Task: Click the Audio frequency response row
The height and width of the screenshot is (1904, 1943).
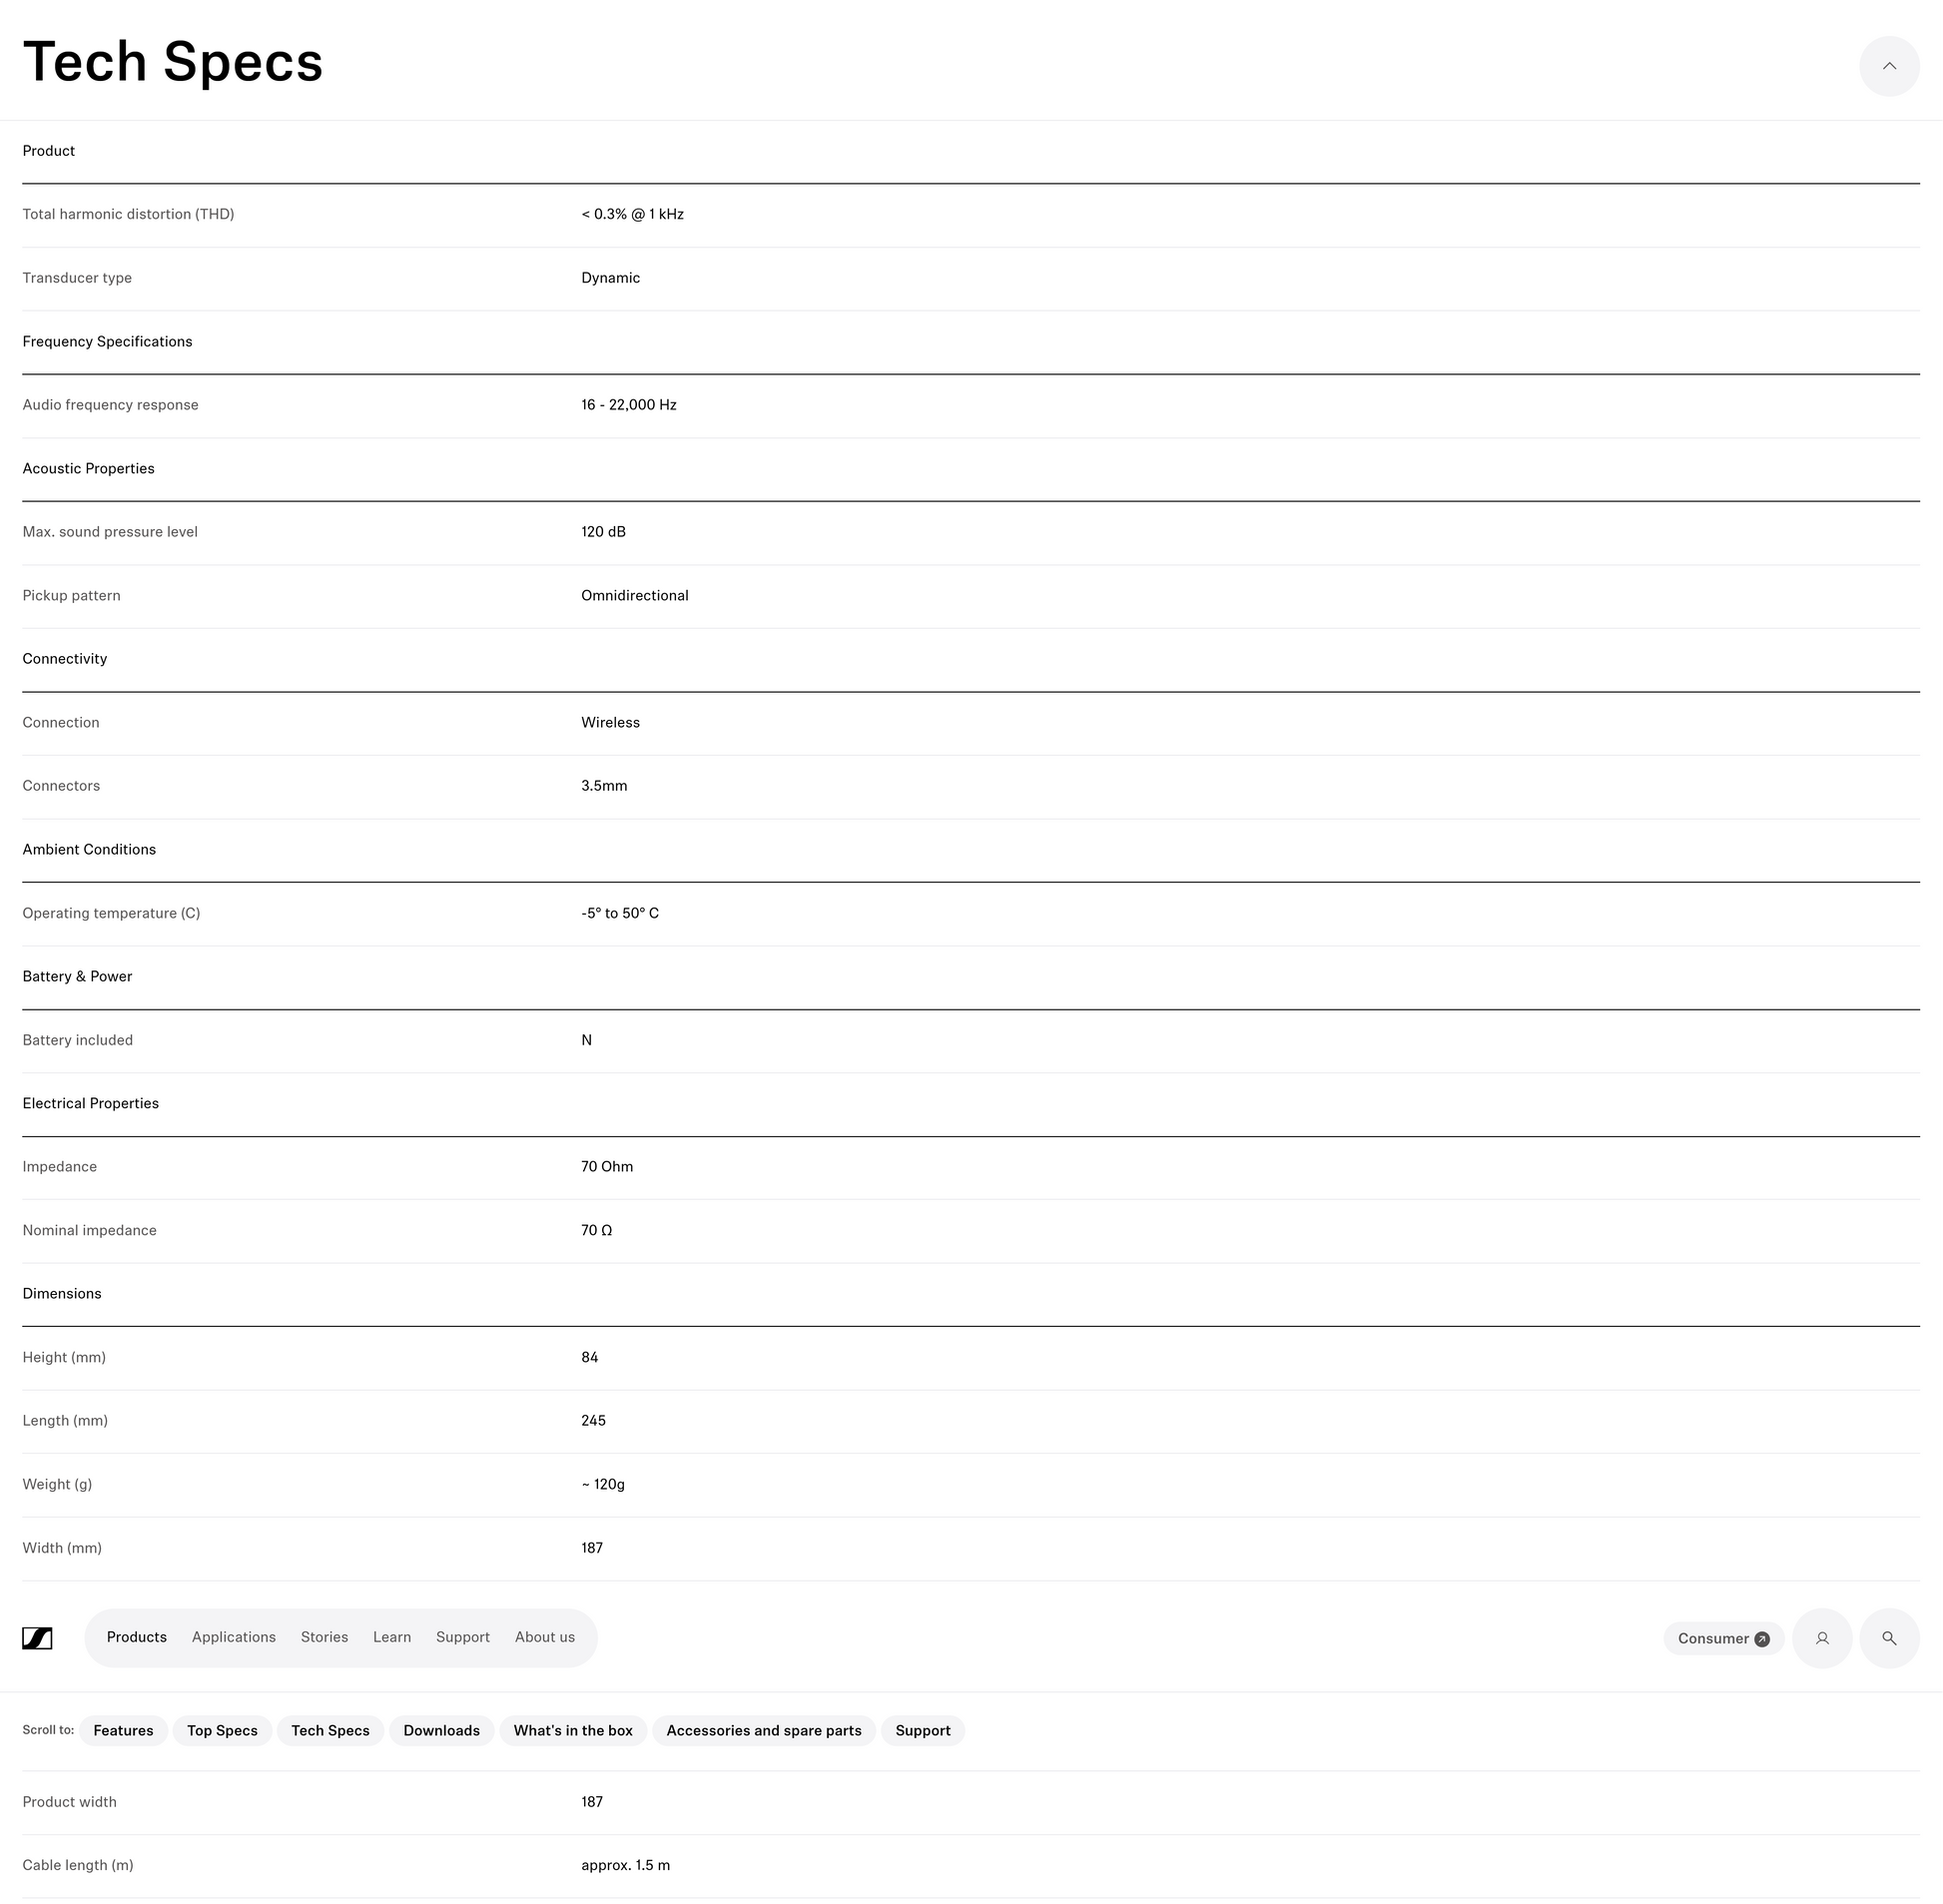Action: [x=970, y=405]
